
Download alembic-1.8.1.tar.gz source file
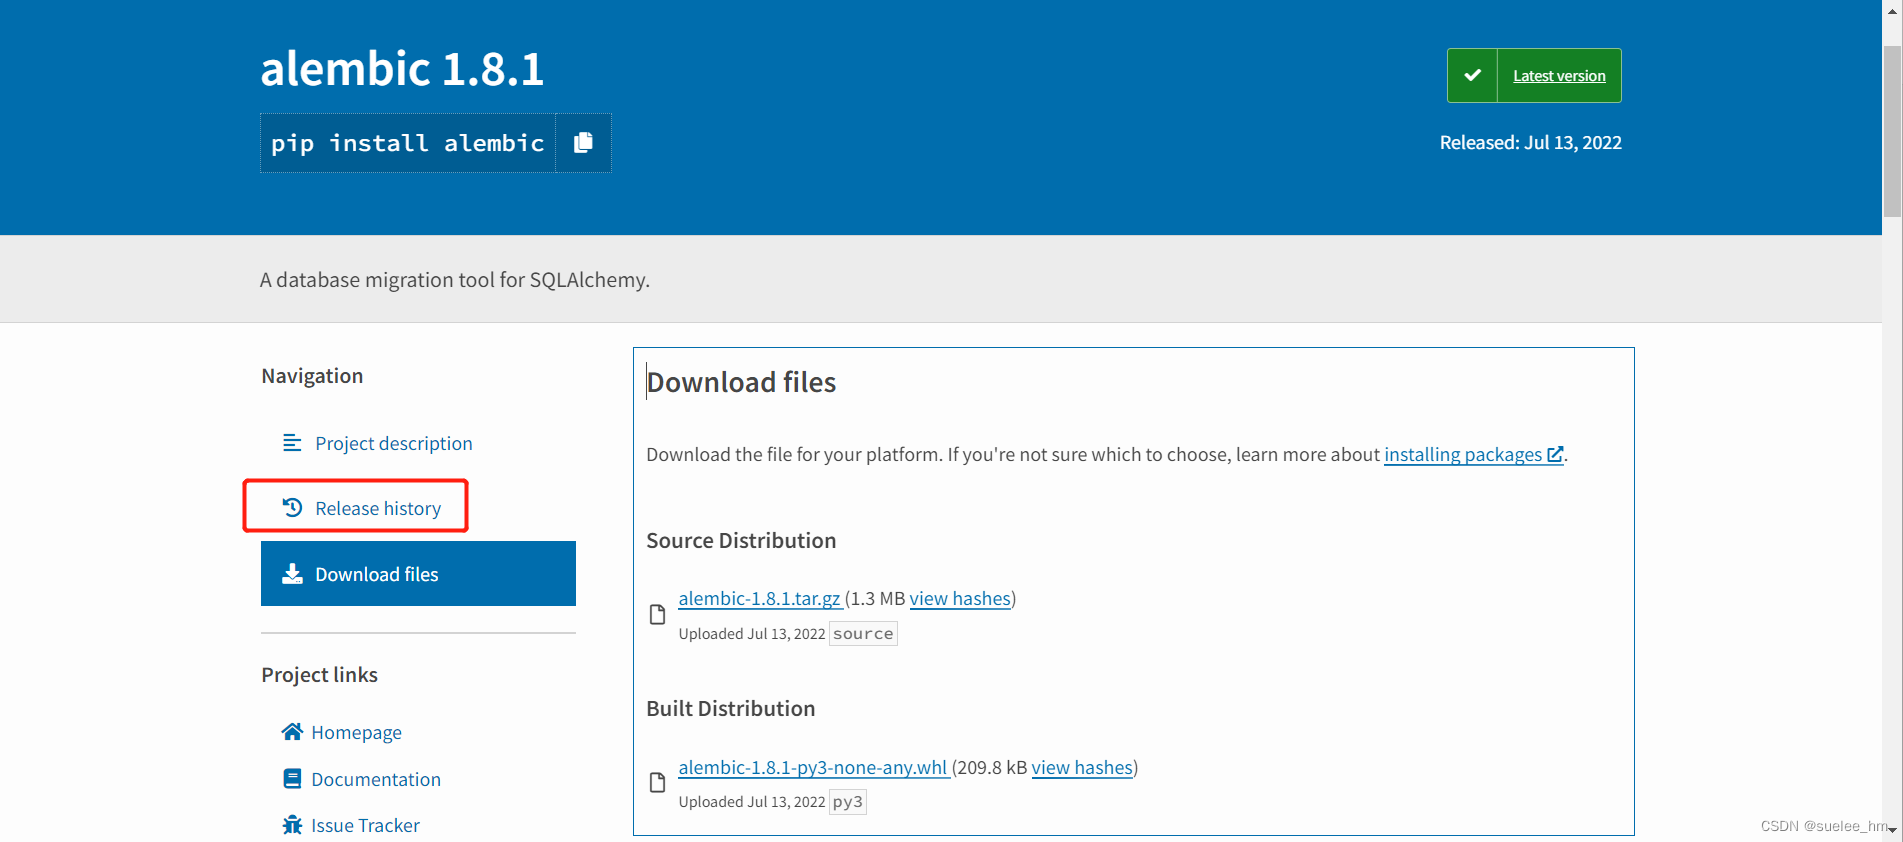tap(759, 598)
